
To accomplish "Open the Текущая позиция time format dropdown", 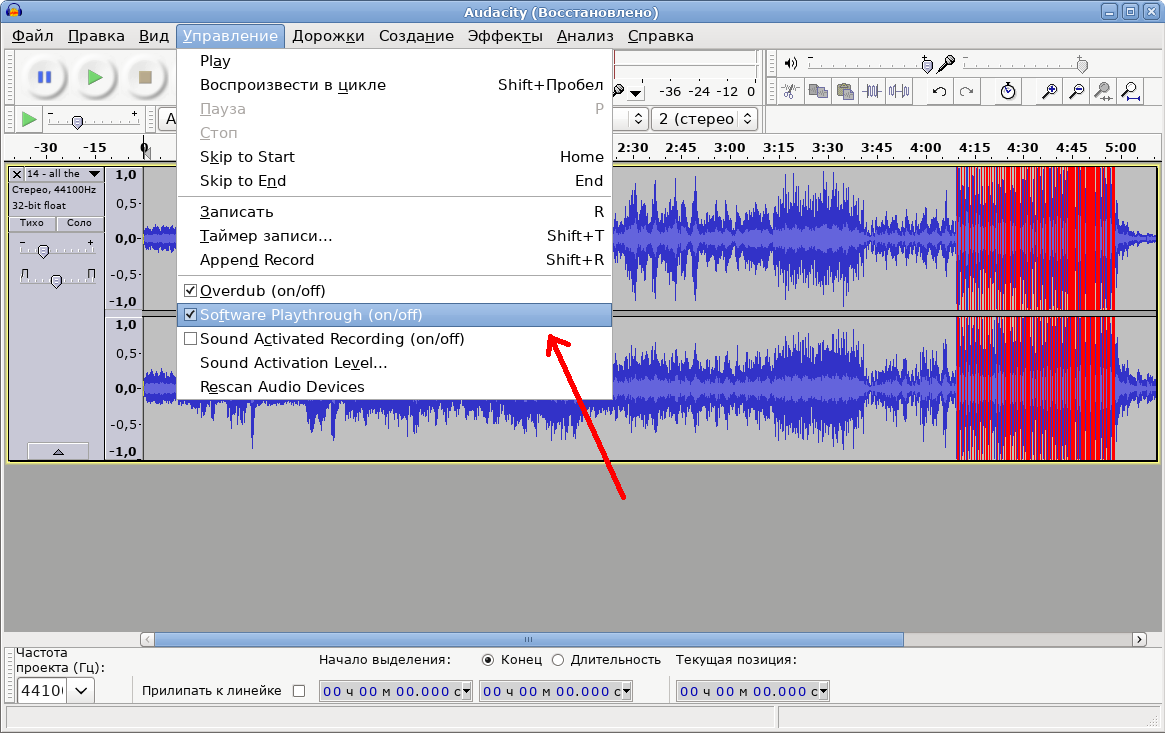I will click(x=823, y=691).
